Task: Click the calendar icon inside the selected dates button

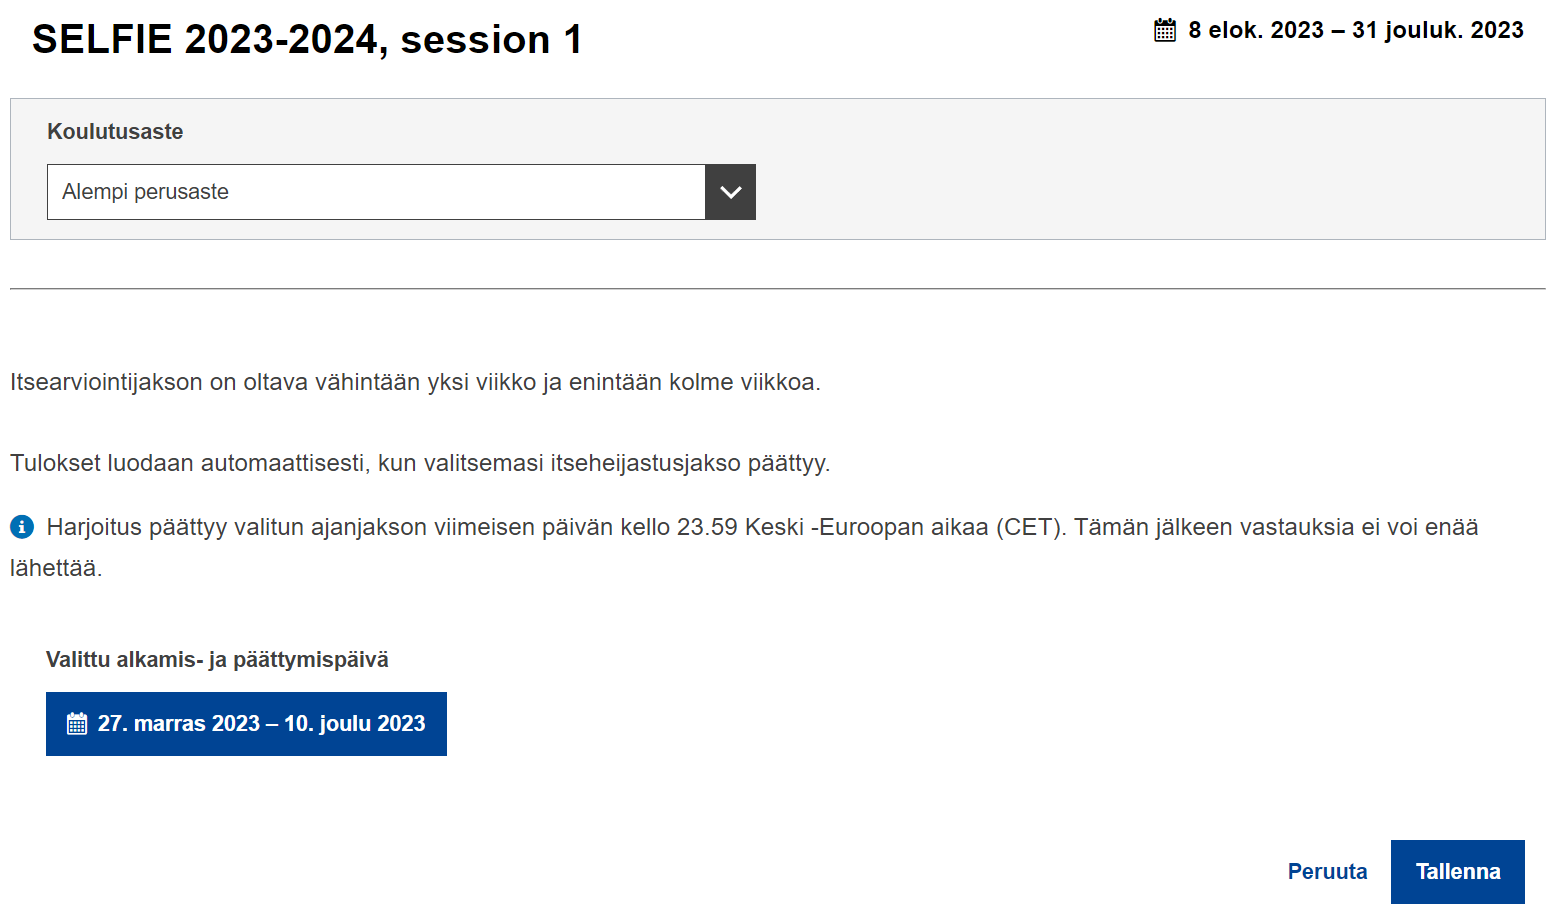Action: pos(77,724)
